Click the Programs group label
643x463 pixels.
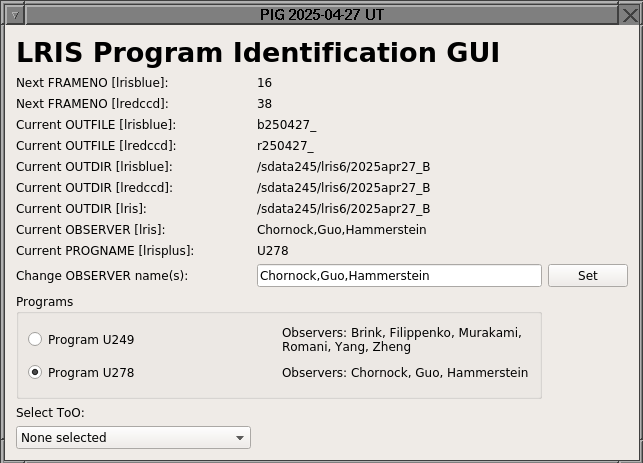(x=44, y=301)
